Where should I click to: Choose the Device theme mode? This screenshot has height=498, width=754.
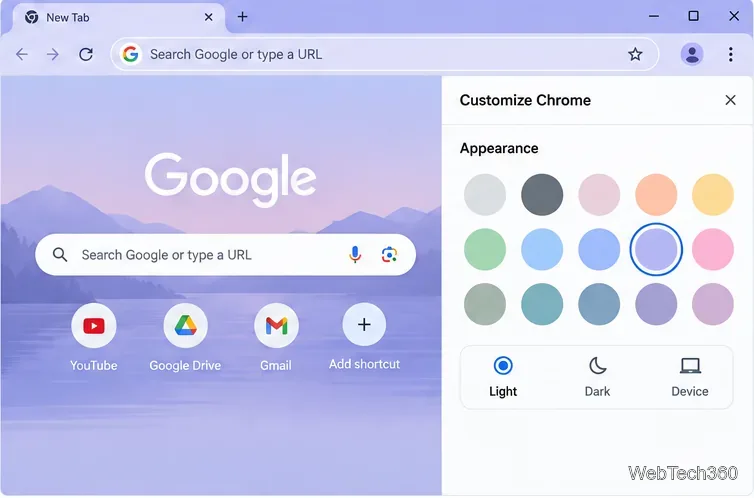click(x=690, y=377)
